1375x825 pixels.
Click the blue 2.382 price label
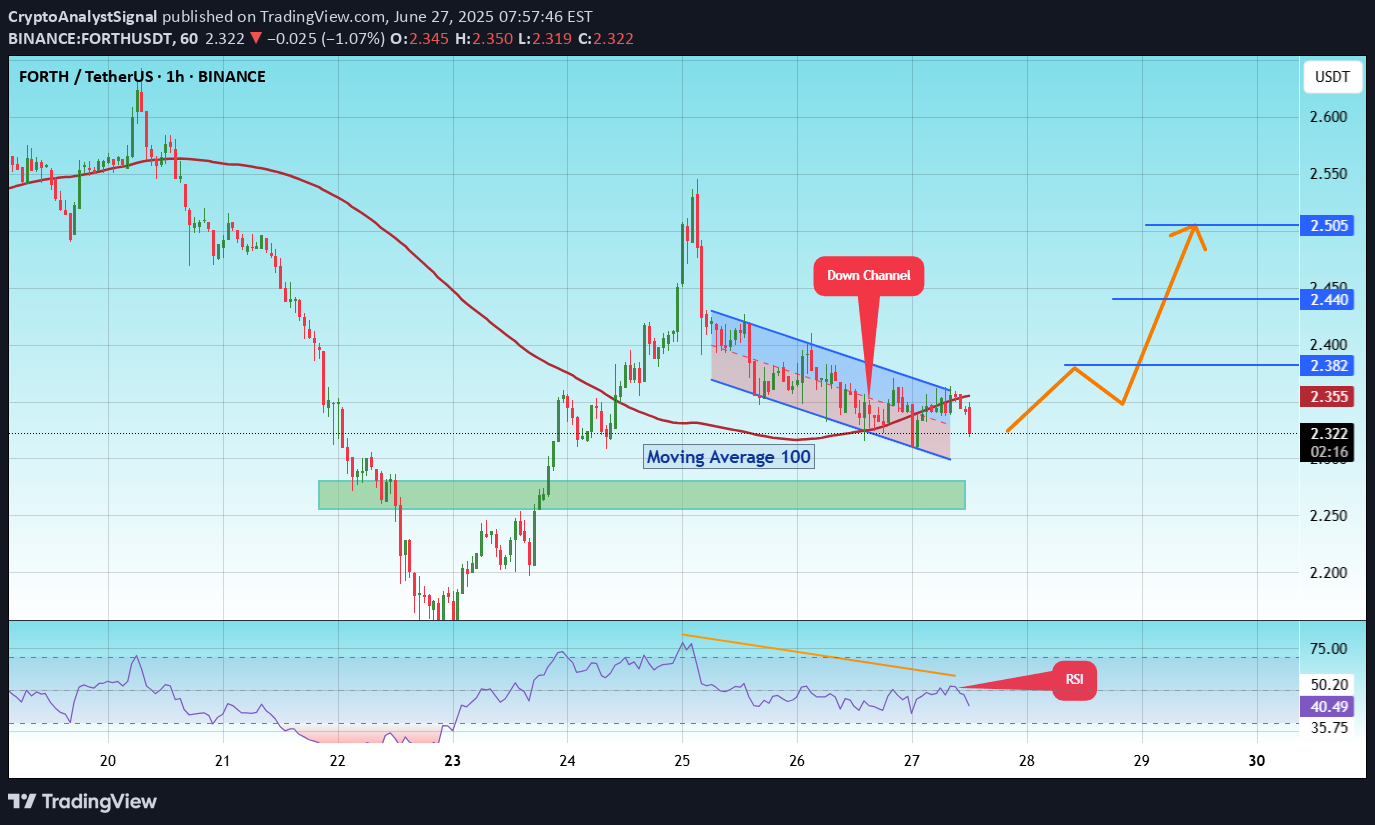tap(1326, 365)
